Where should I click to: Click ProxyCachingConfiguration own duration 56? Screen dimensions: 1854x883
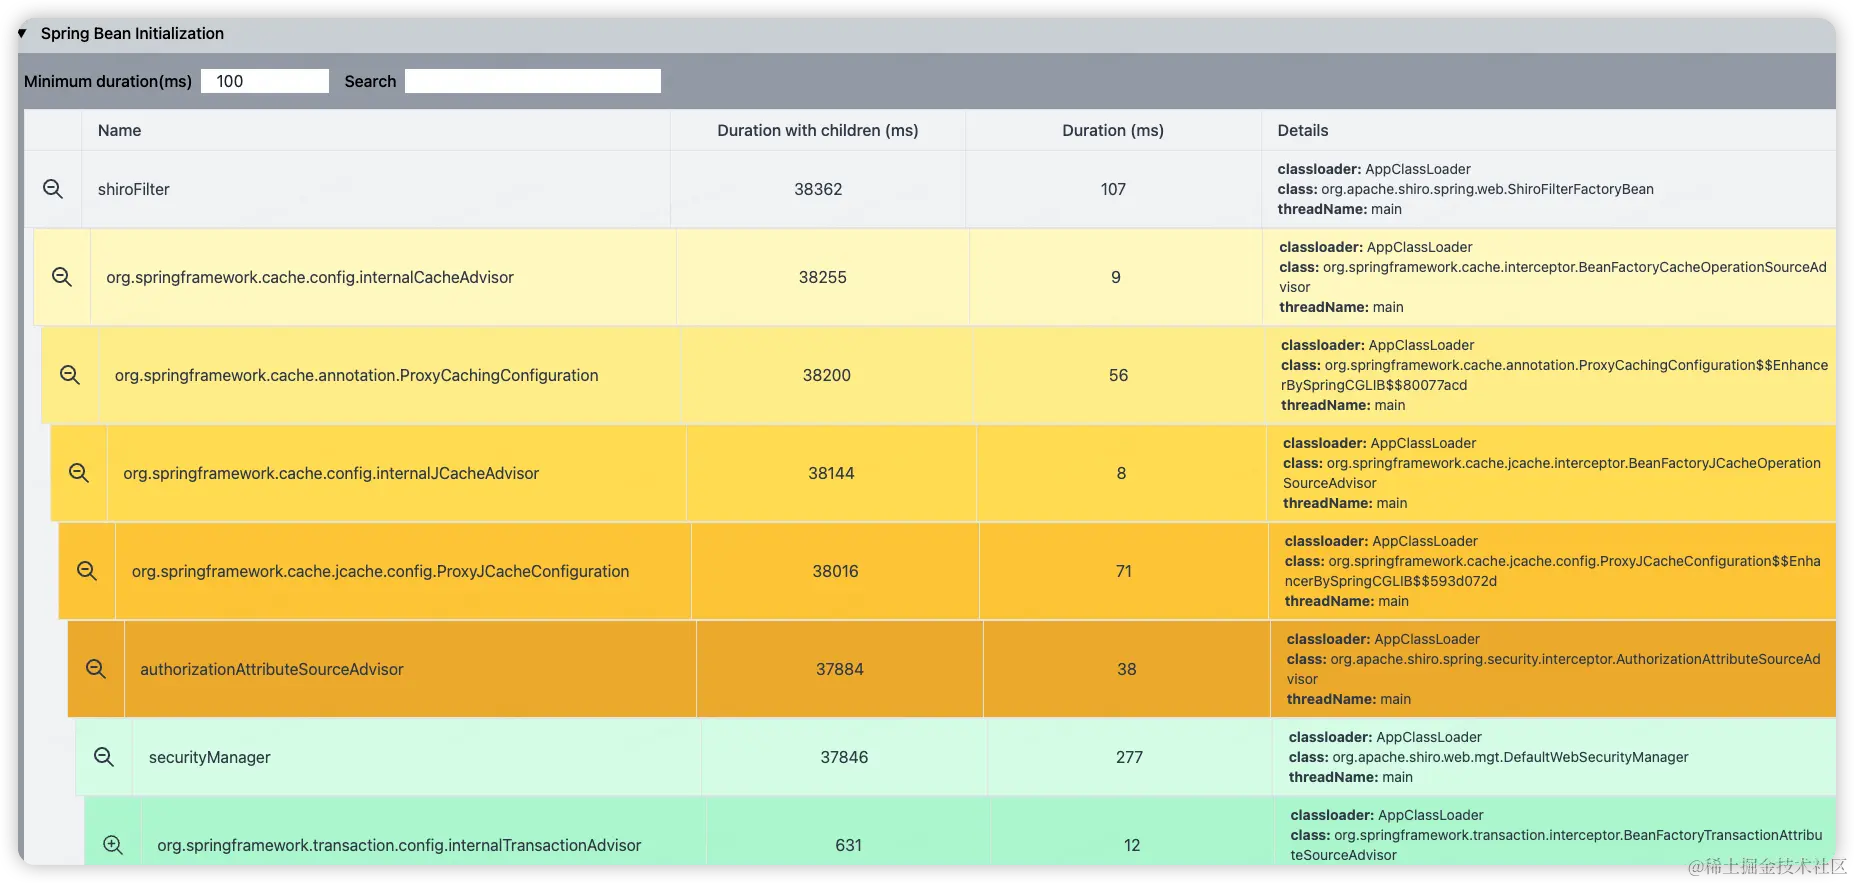1118,375
